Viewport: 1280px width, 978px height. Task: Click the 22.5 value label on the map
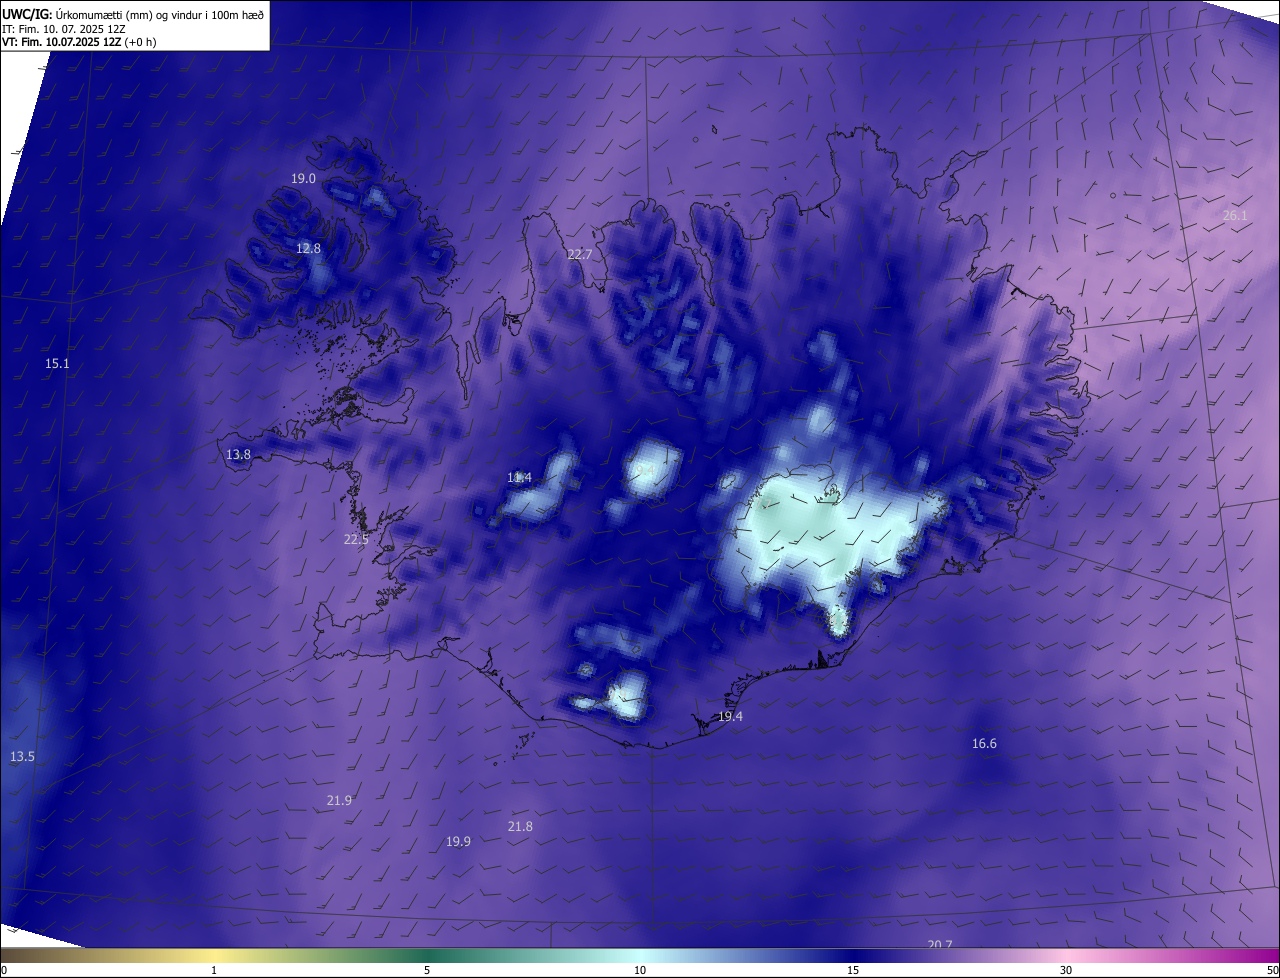tap(356, 539)
